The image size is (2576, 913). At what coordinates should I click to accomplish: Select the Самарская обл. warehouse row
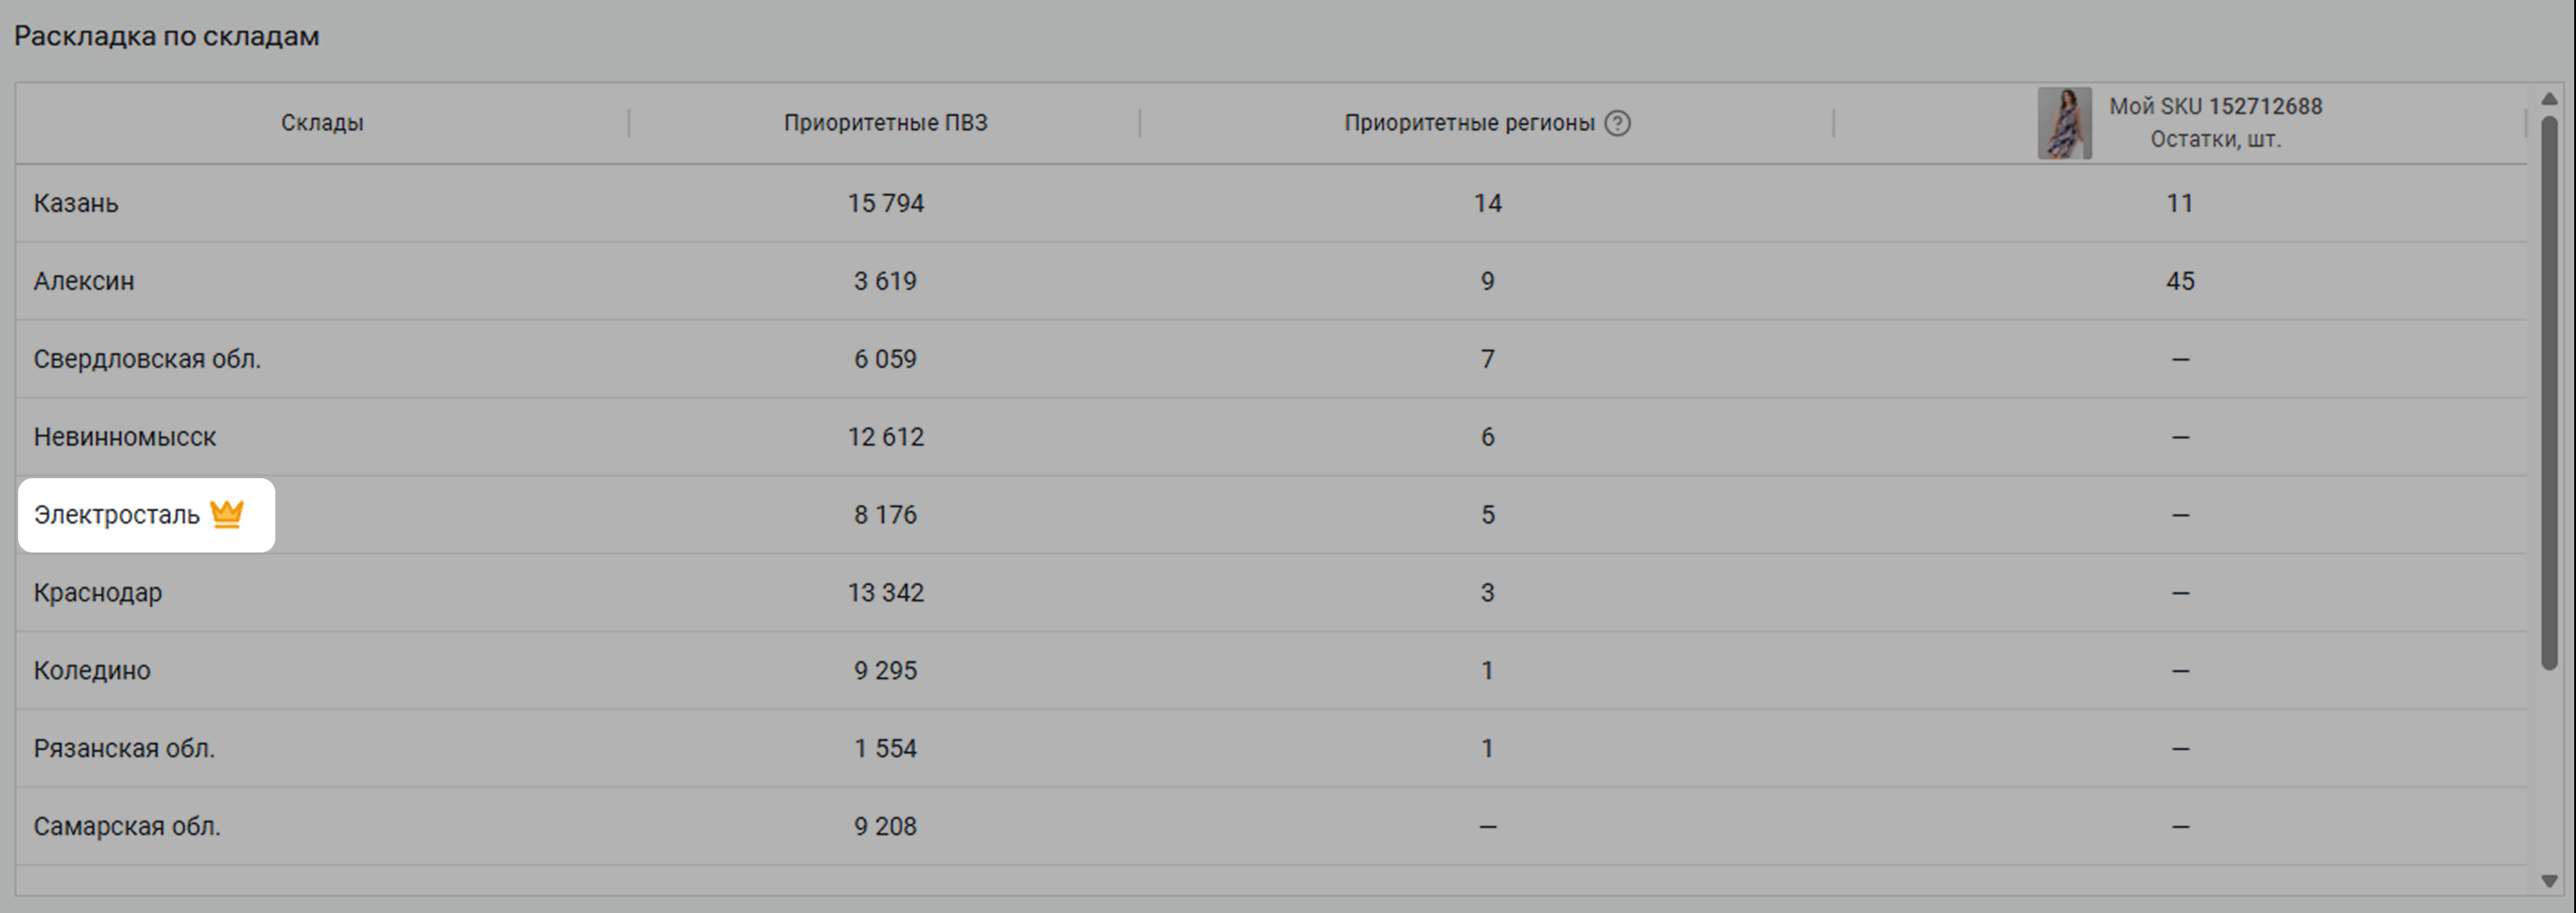pyautogui.click(x=127, y=826)
